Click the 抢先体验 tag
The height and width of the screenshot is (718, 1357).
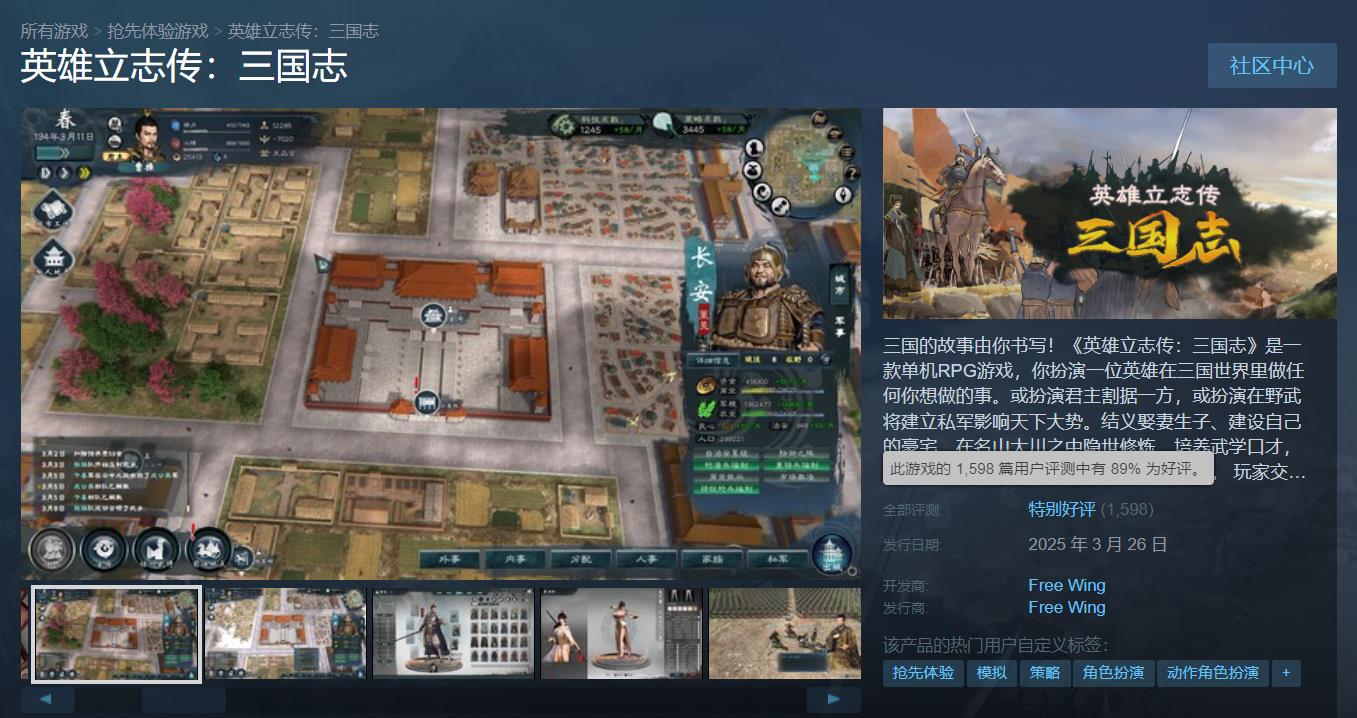(922, 673)
